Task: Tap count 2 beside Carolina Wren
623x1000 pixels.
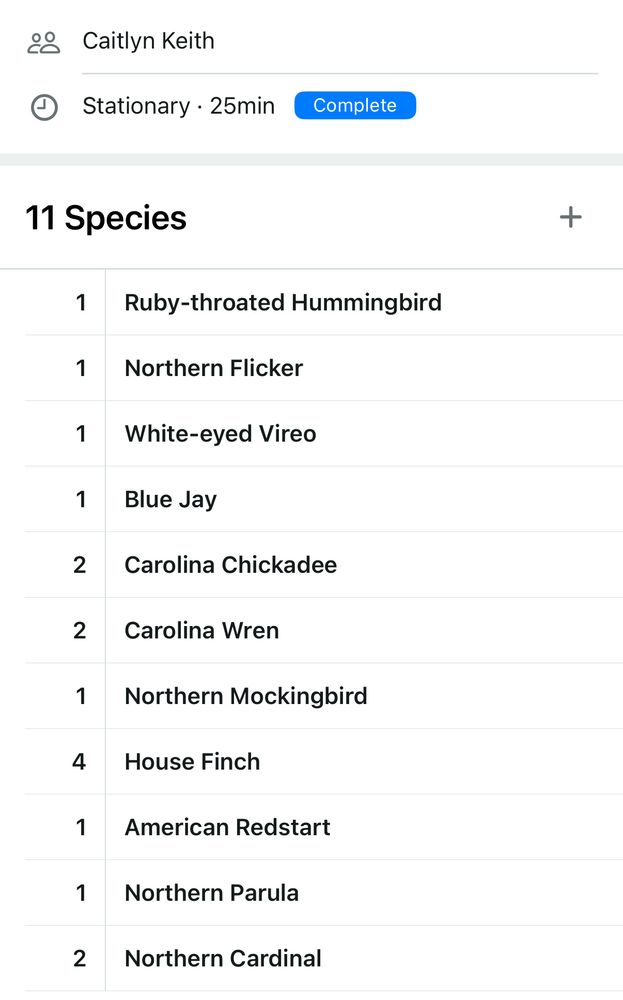Action: pos(80,631)
